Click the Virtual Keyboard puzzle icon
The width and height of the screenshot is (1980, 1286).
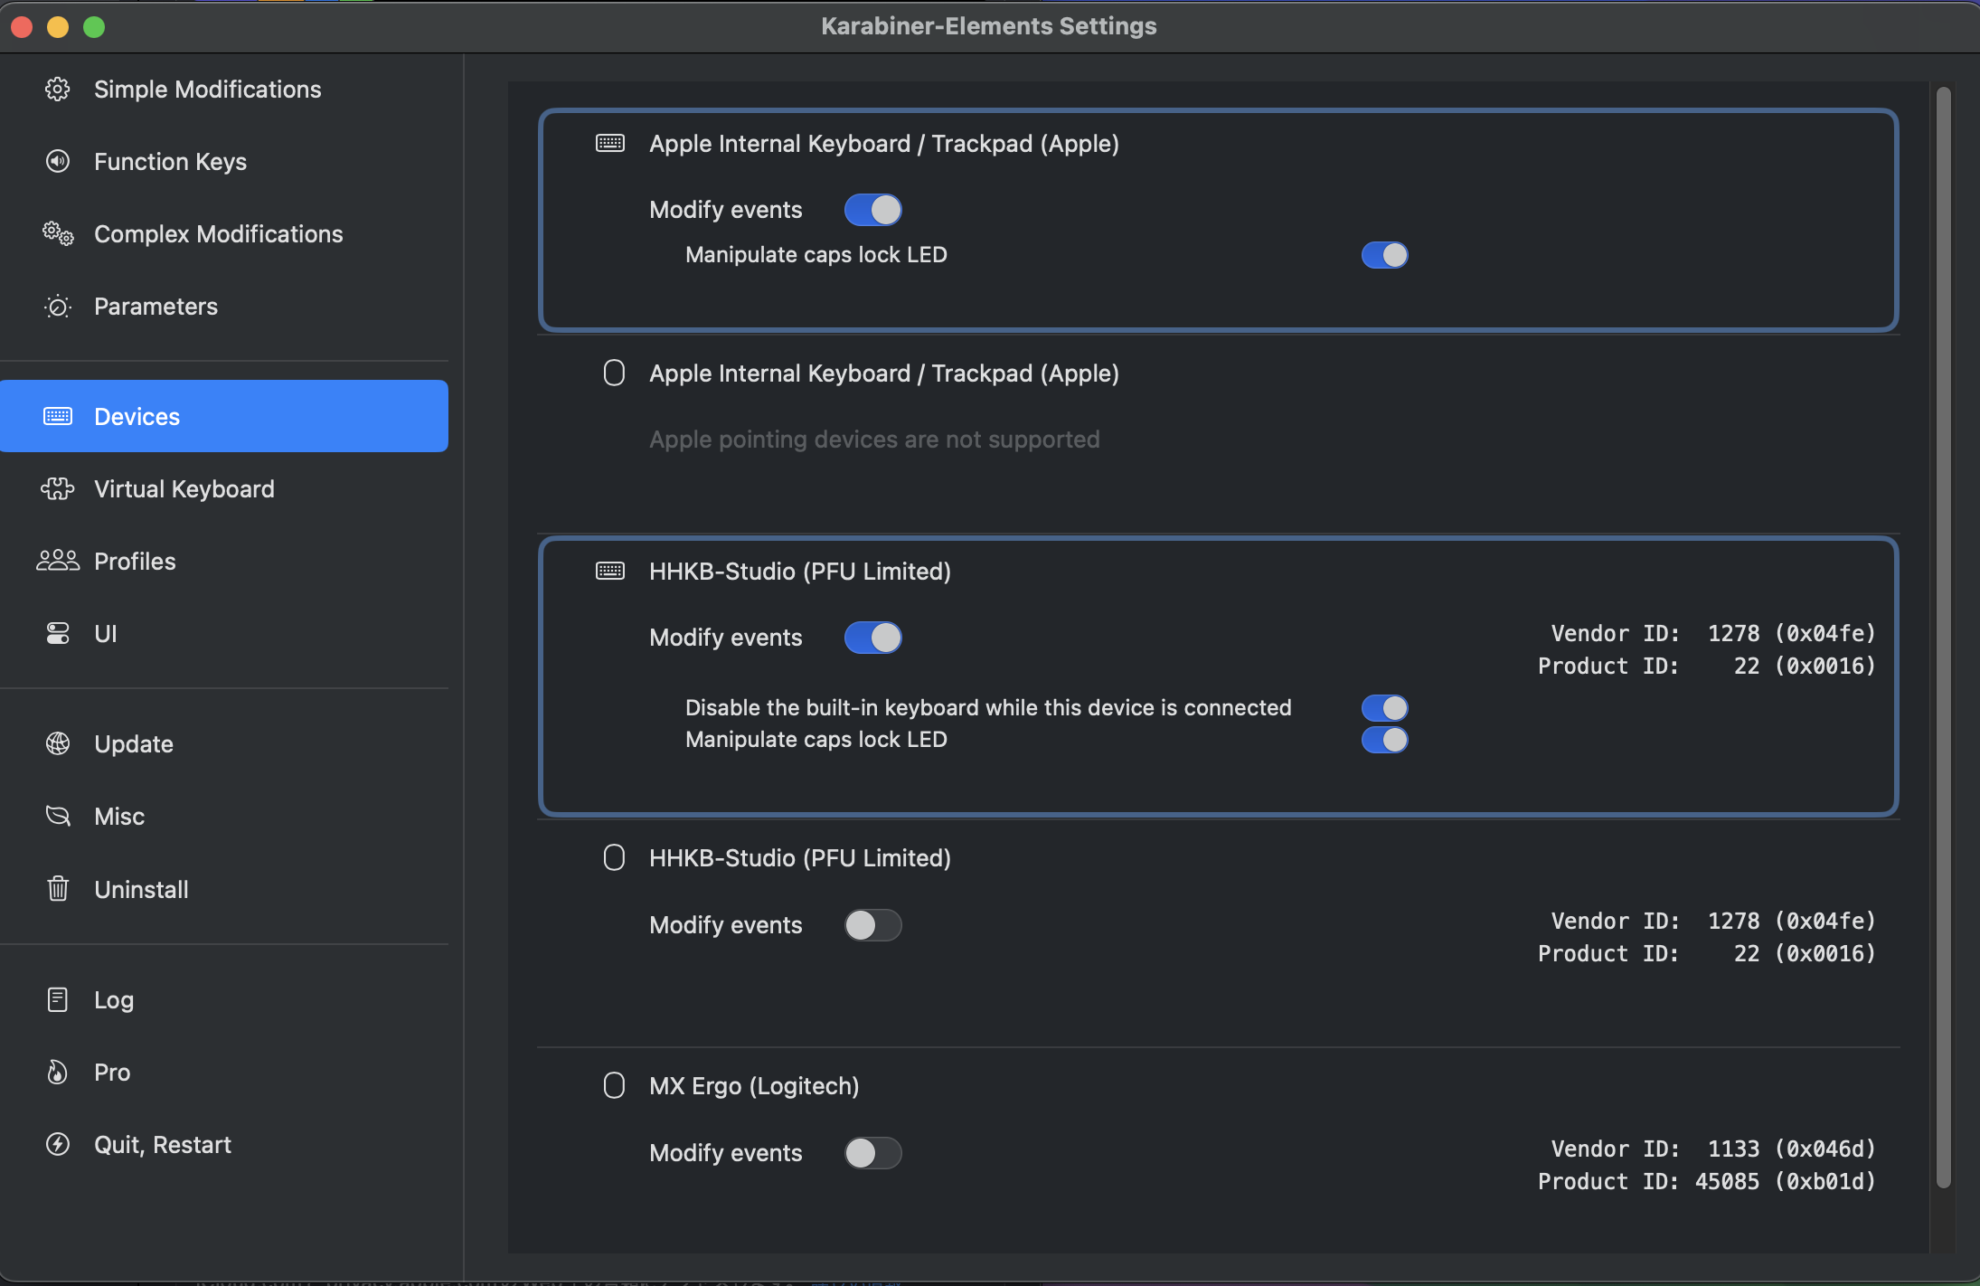point(57,488)
